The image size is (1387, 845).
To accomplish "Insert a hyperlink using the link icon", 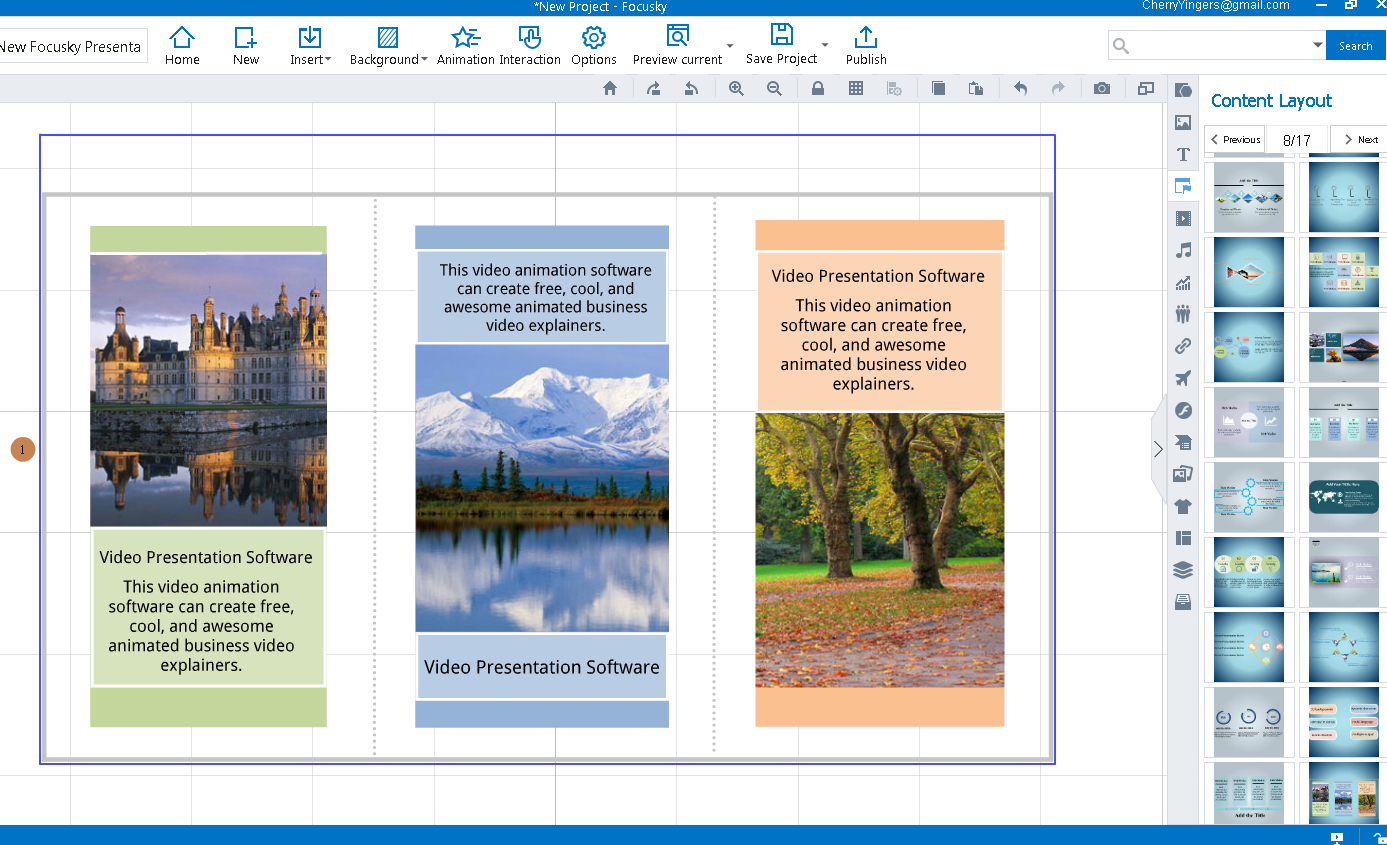I will tap(1183, 346).
